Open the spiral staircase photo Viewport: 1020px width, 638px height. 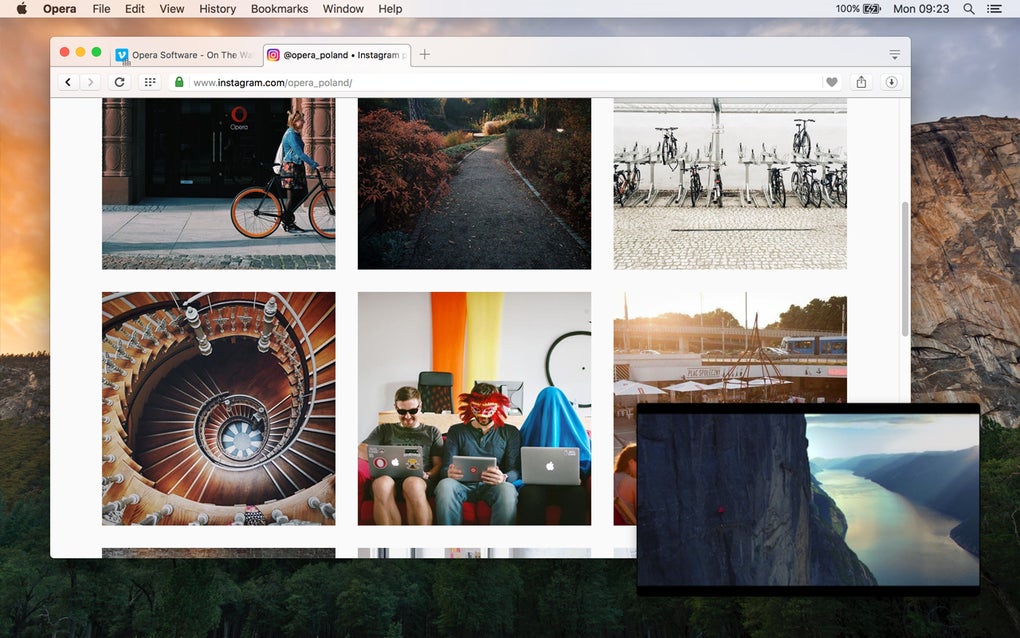[x=219, y=408]
